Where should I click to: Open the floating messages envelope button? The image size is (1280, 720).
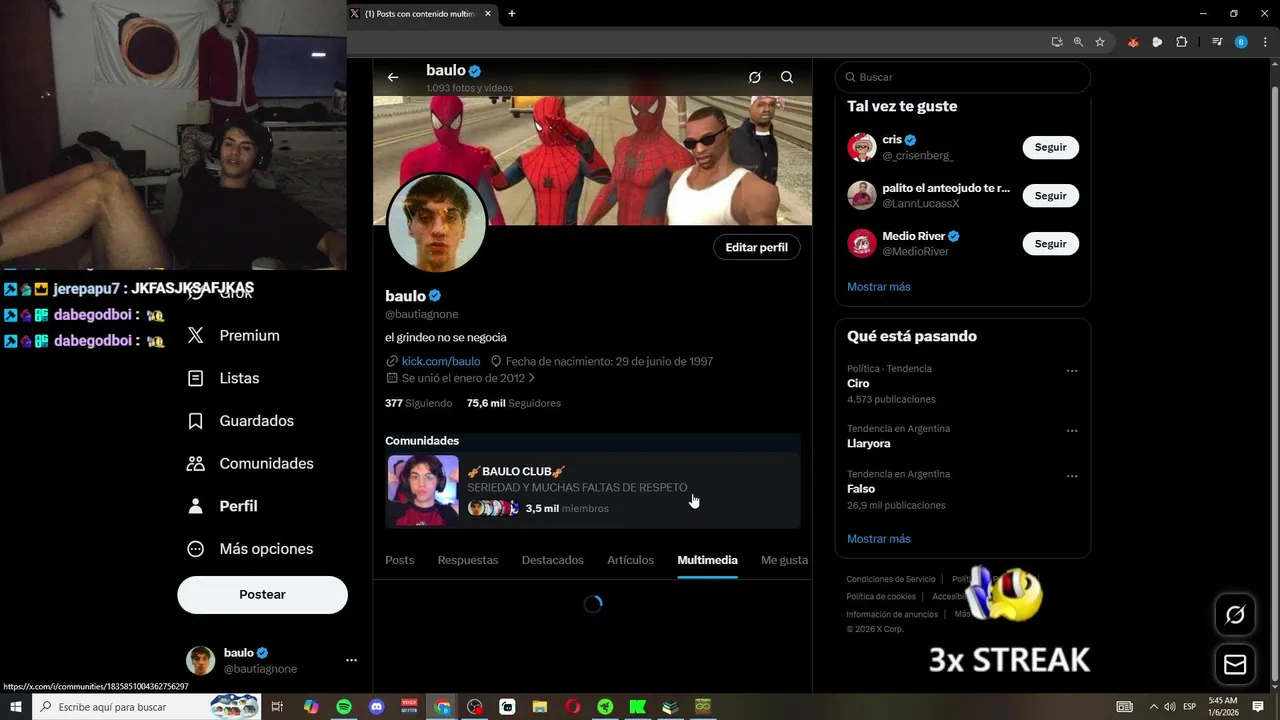(1235, 665)
